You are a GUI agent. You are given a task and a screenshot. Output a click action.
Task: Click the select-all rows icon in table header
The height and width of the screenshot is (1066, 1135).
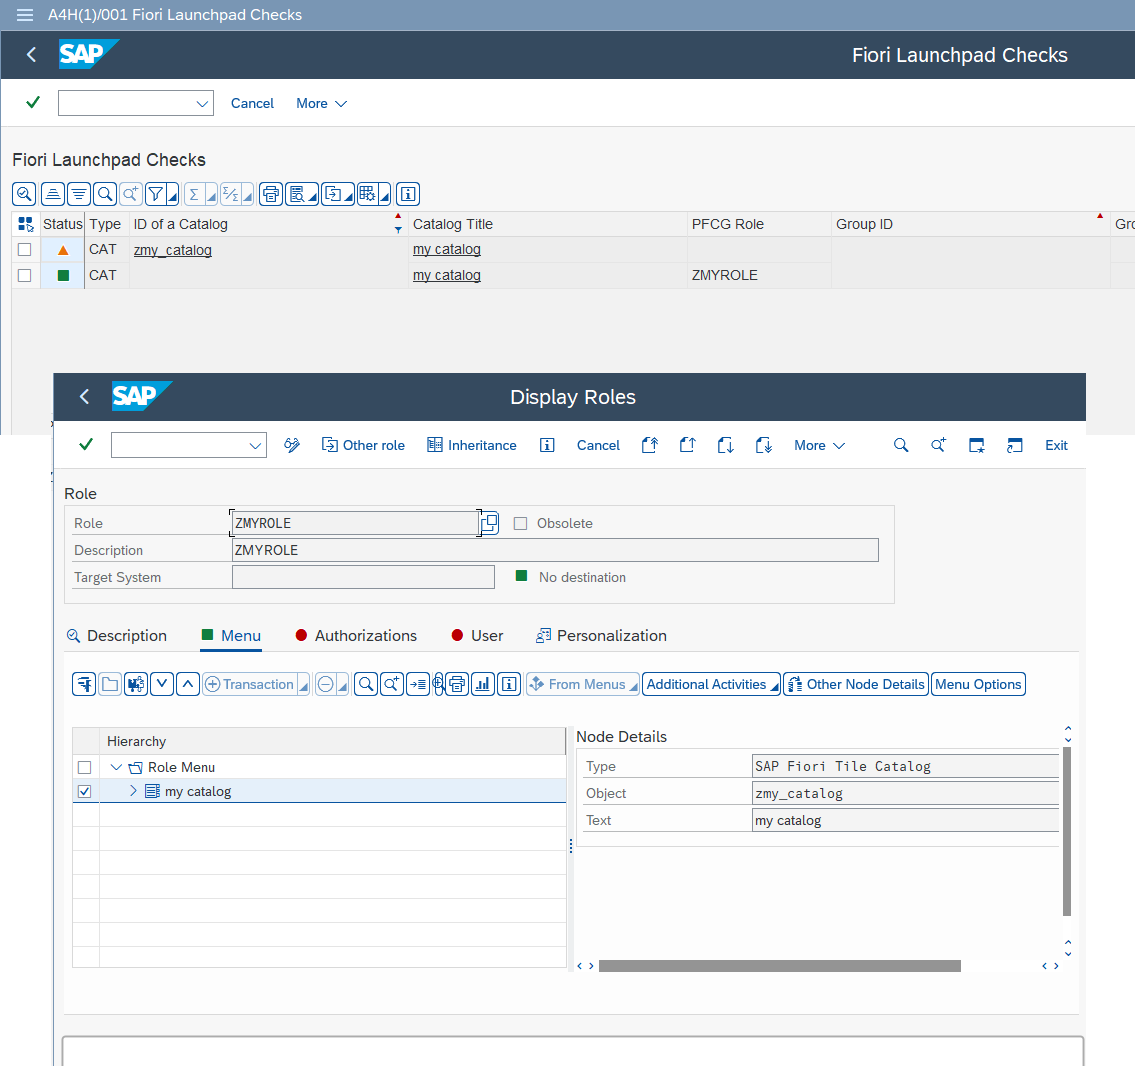click(x=25, y=224)
